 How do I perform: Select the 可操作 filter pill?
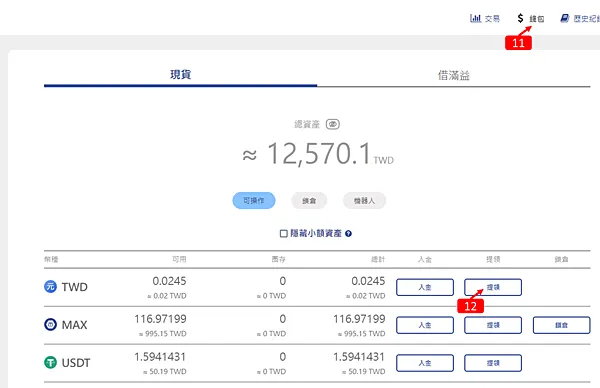pos(254,201)
